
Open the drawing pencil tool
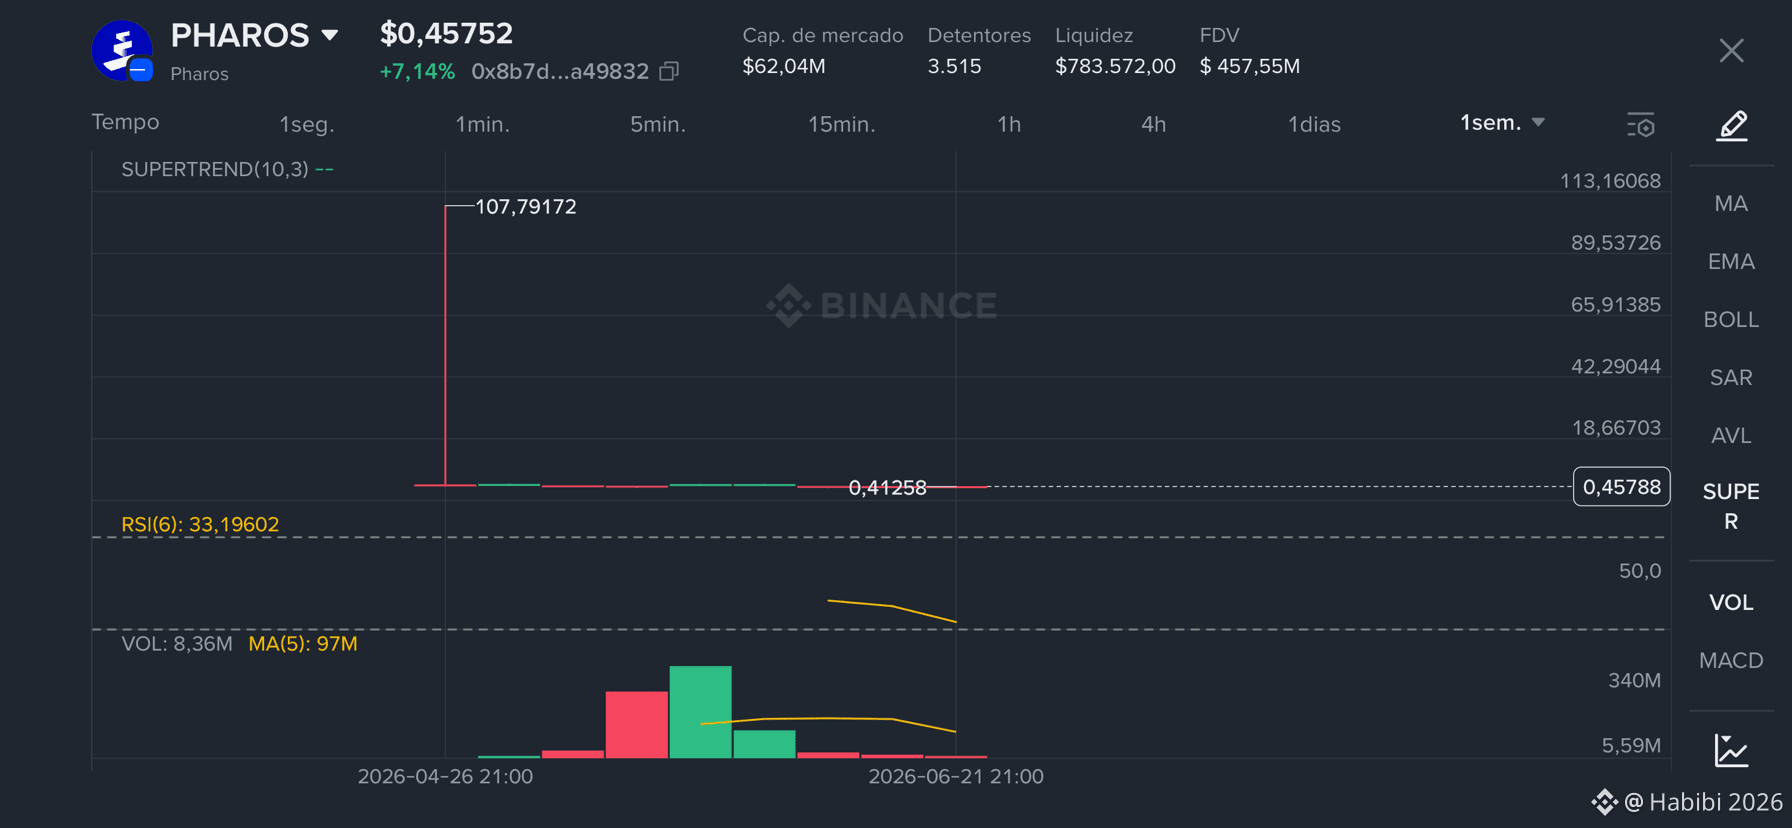click(x=1731, y=126)
